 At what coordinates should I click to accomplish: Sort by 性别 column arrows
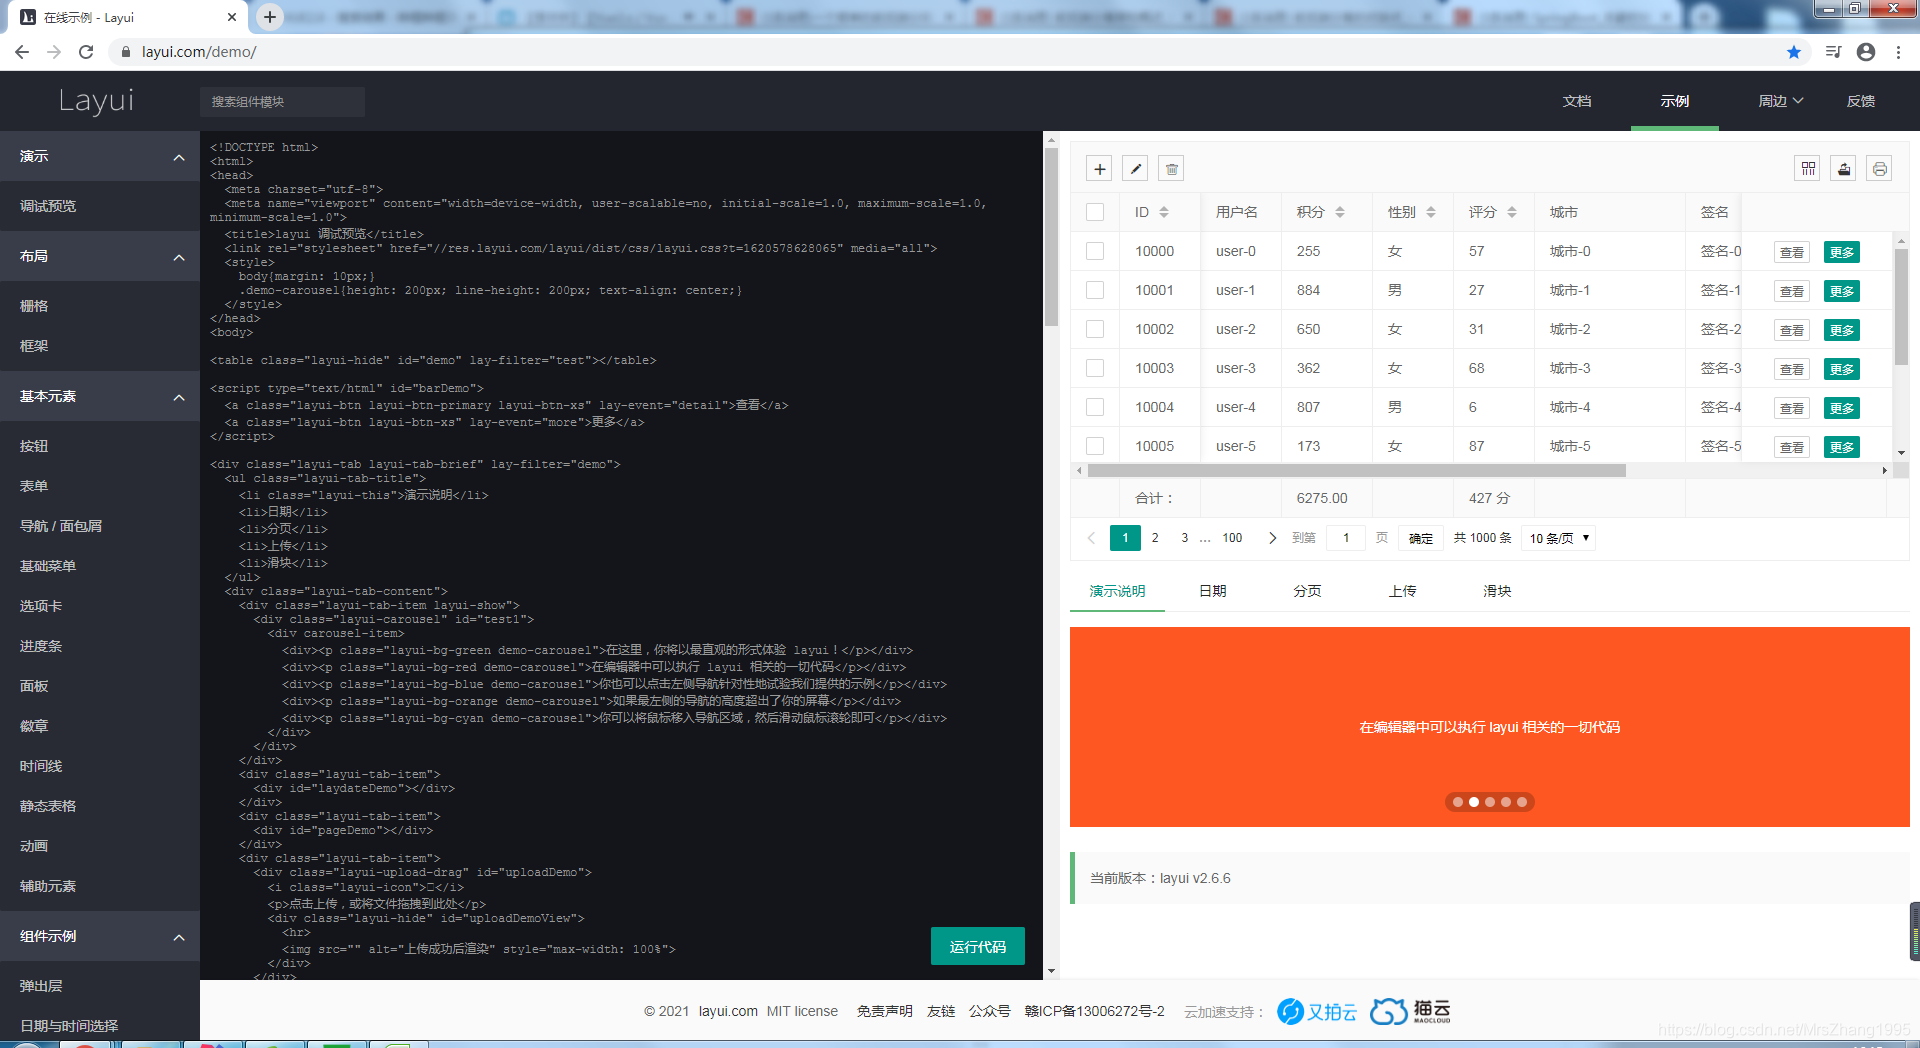1431,212
